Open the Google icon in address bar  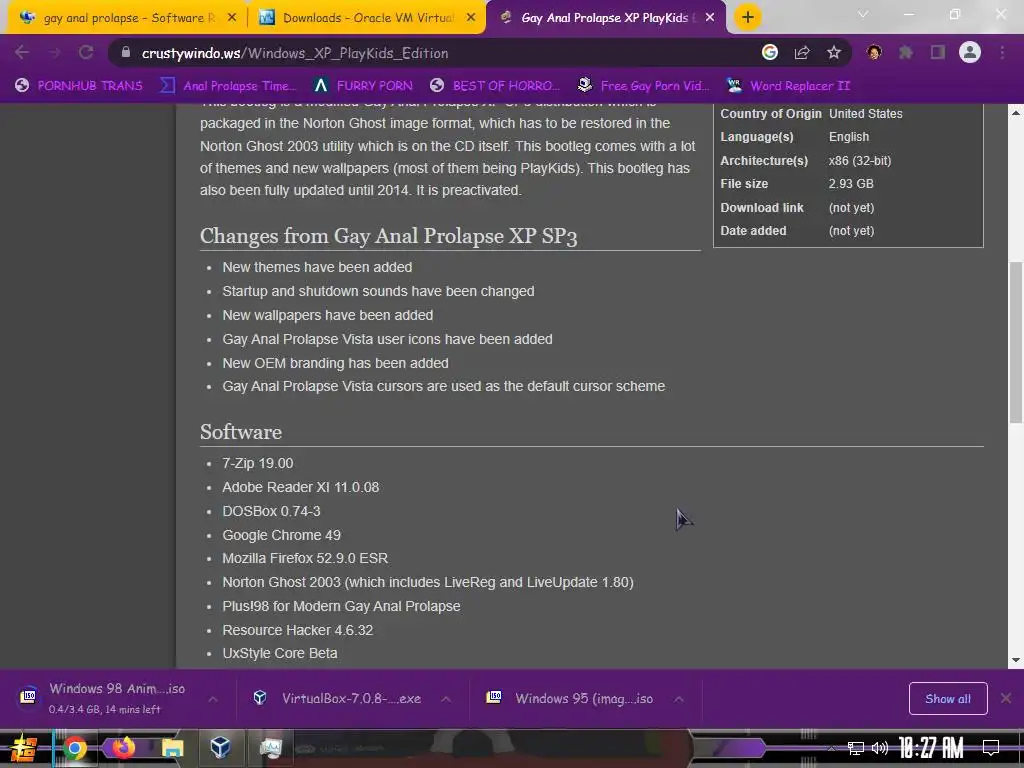pos(770,53)
